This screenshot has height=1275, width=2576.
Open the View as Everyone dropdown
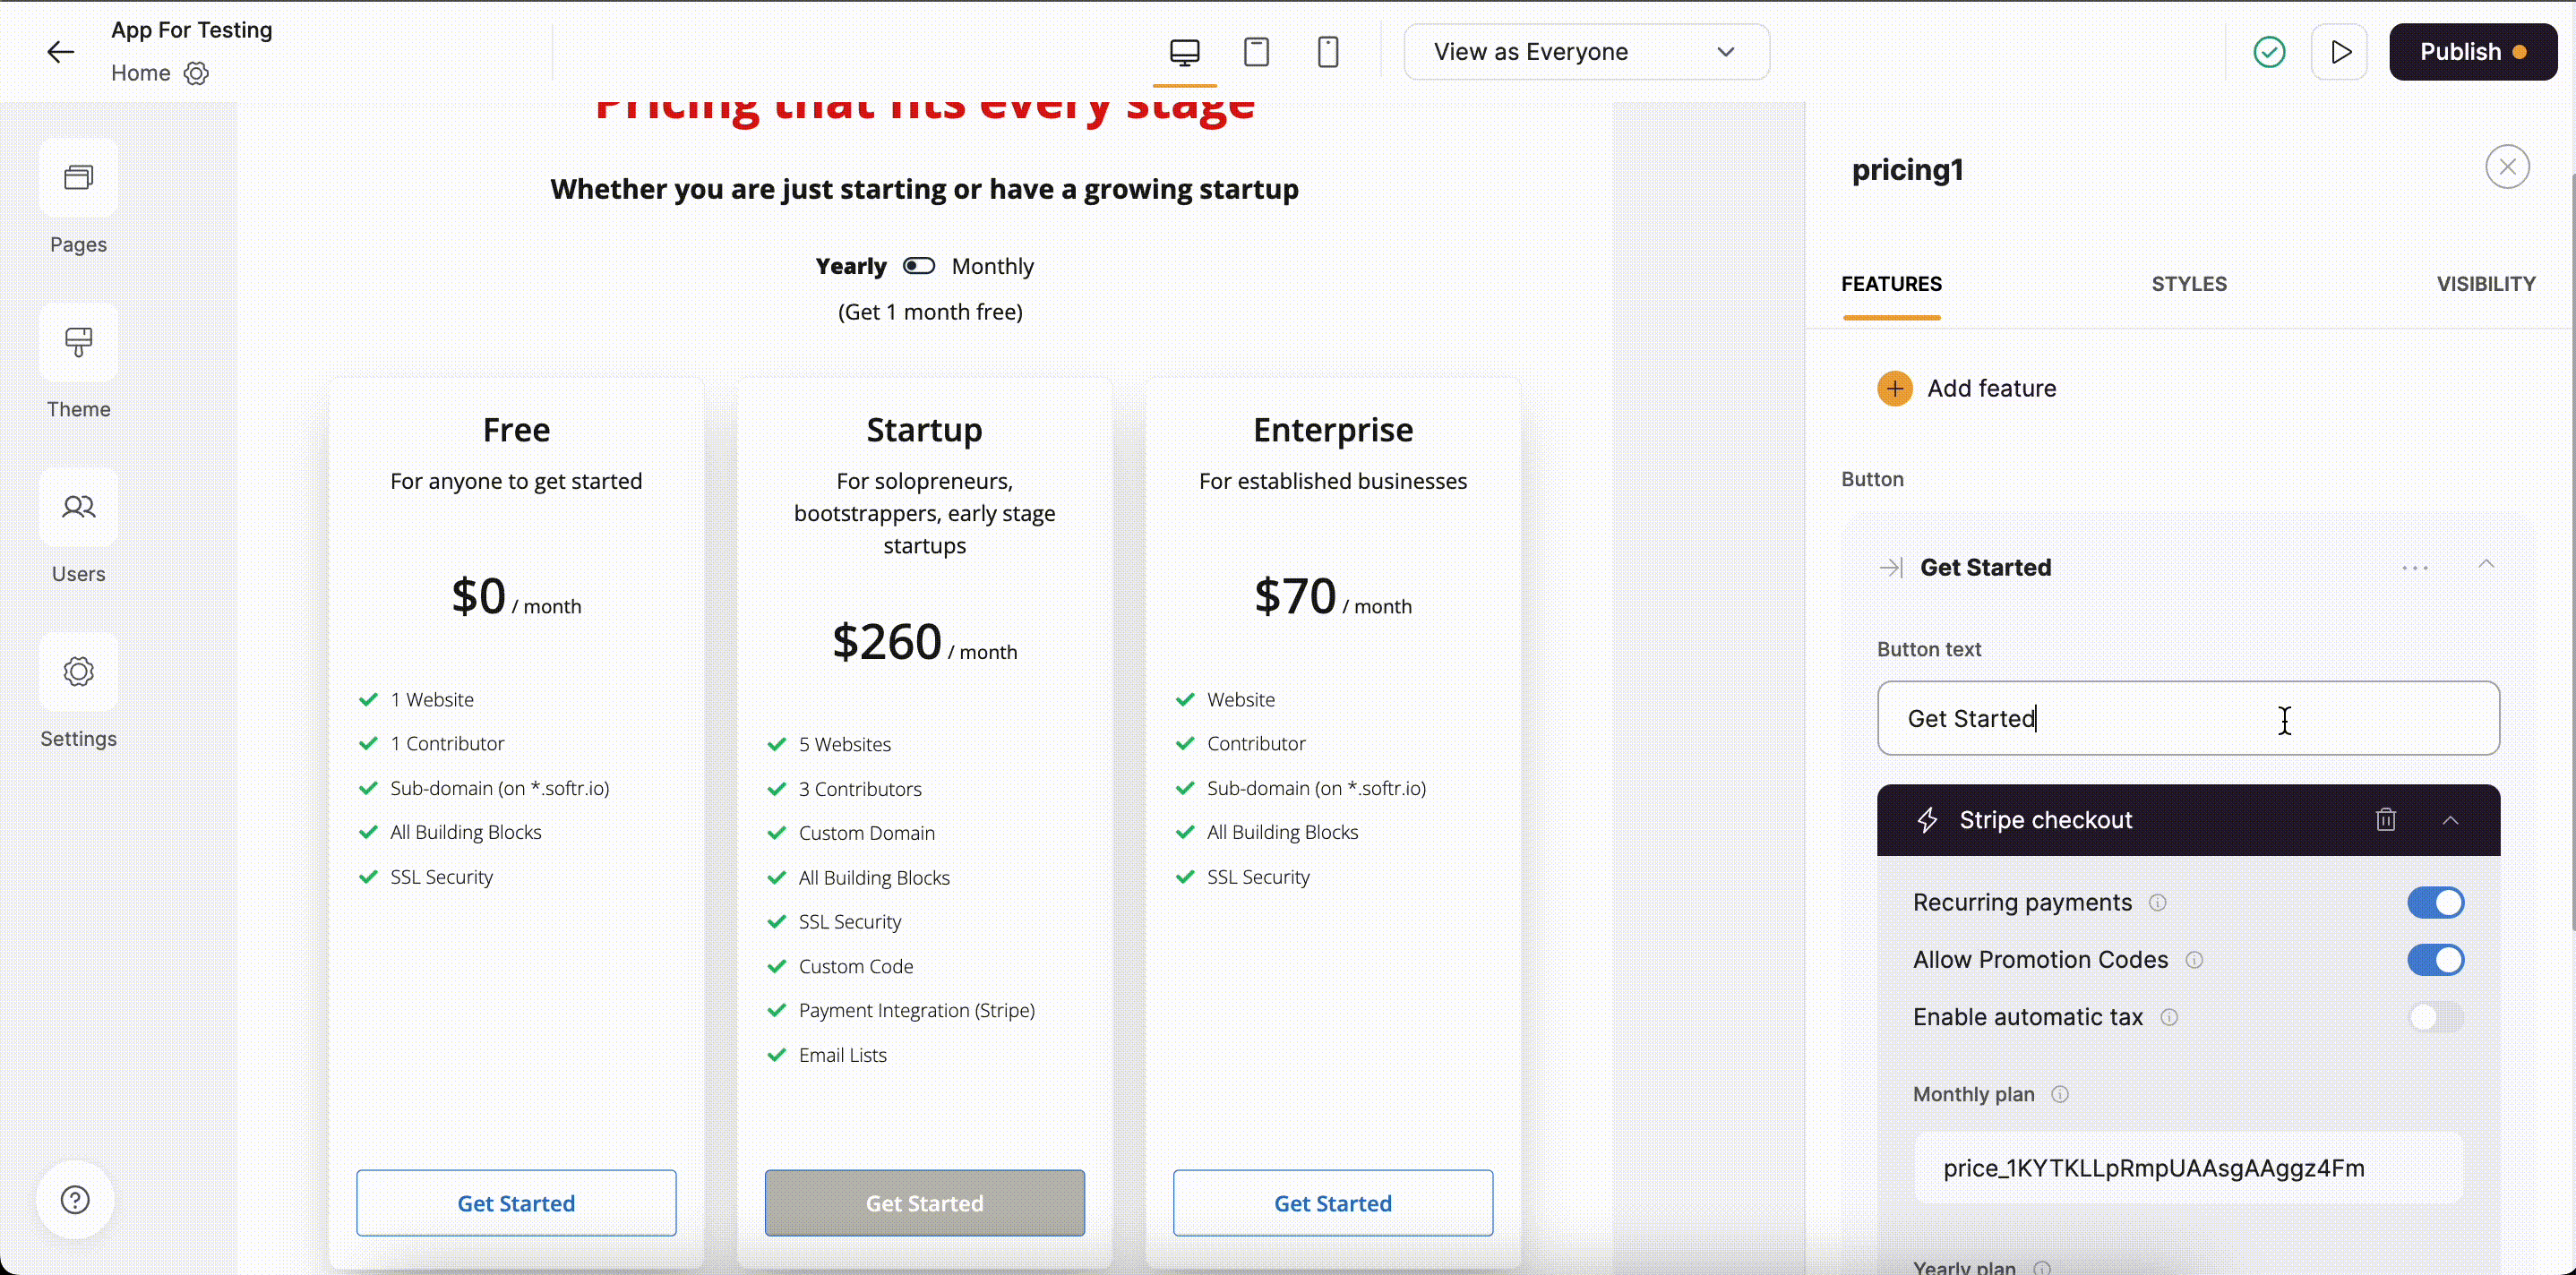[1587, 52]
